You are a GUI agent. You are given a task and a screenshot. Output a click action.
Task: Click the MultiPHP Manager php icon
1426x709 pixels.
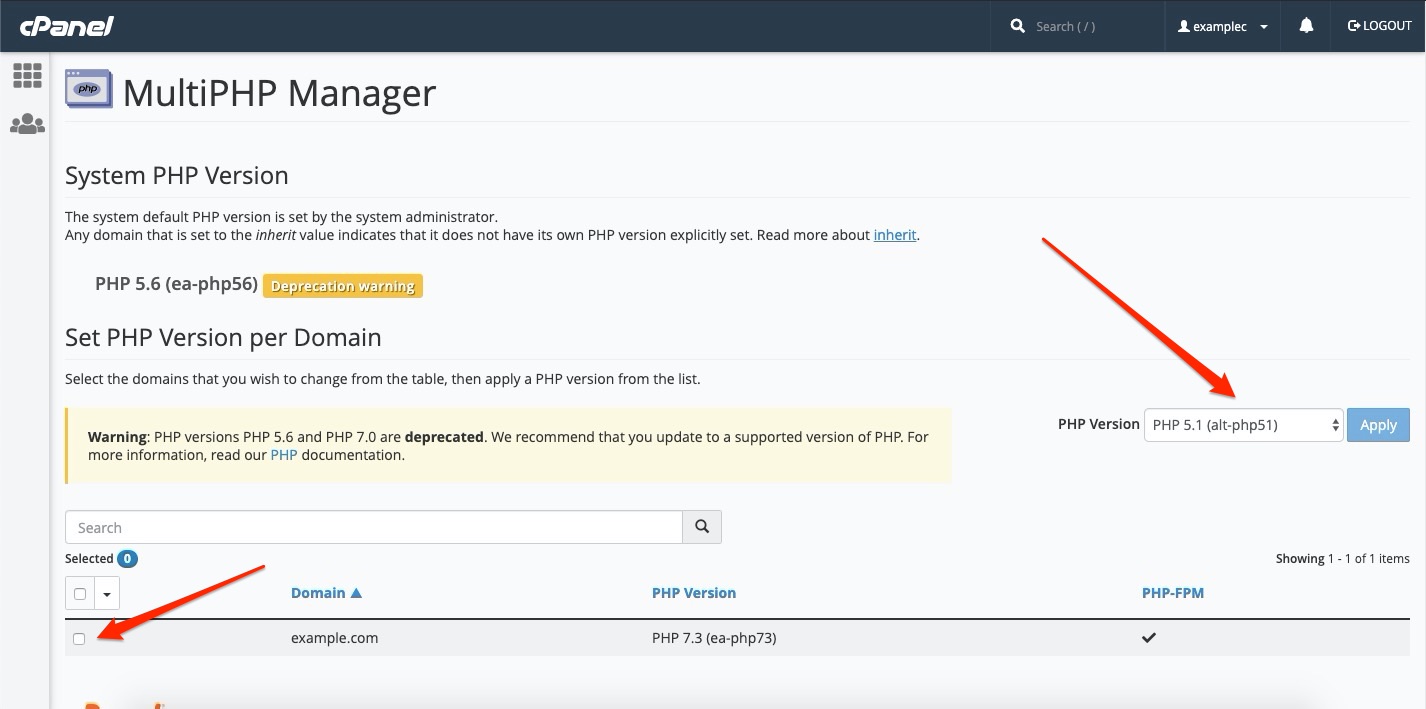coord(89,88)
